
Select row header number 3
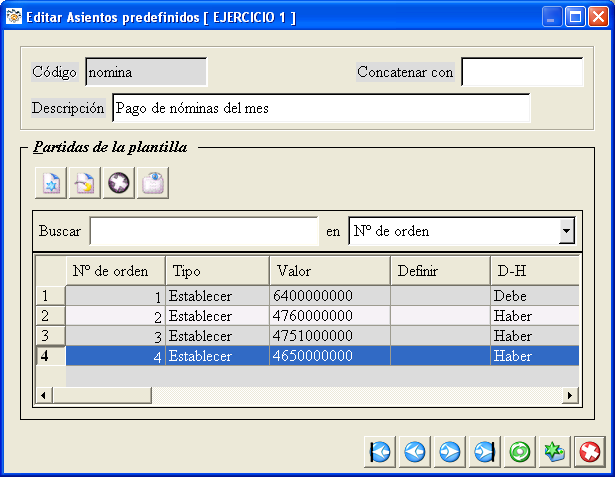point(51,336)
